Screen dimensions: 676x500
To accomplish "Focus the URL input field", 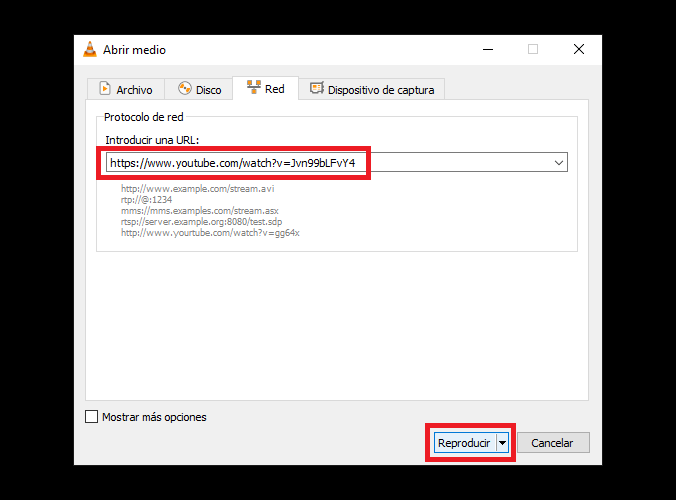I will (x=337, y=162).
